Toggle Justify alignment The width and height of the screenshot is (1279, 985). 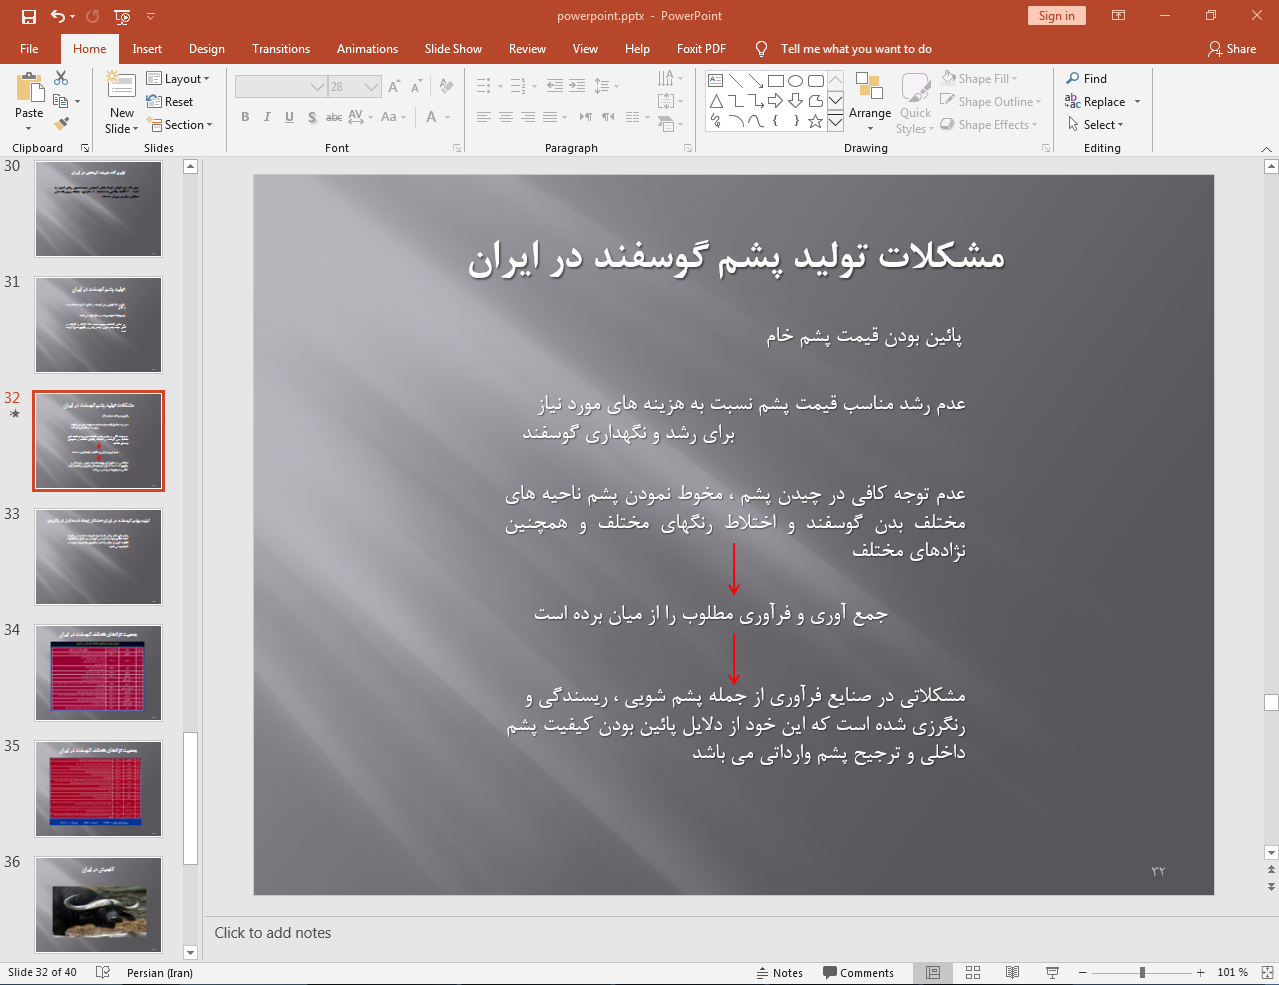550,117
